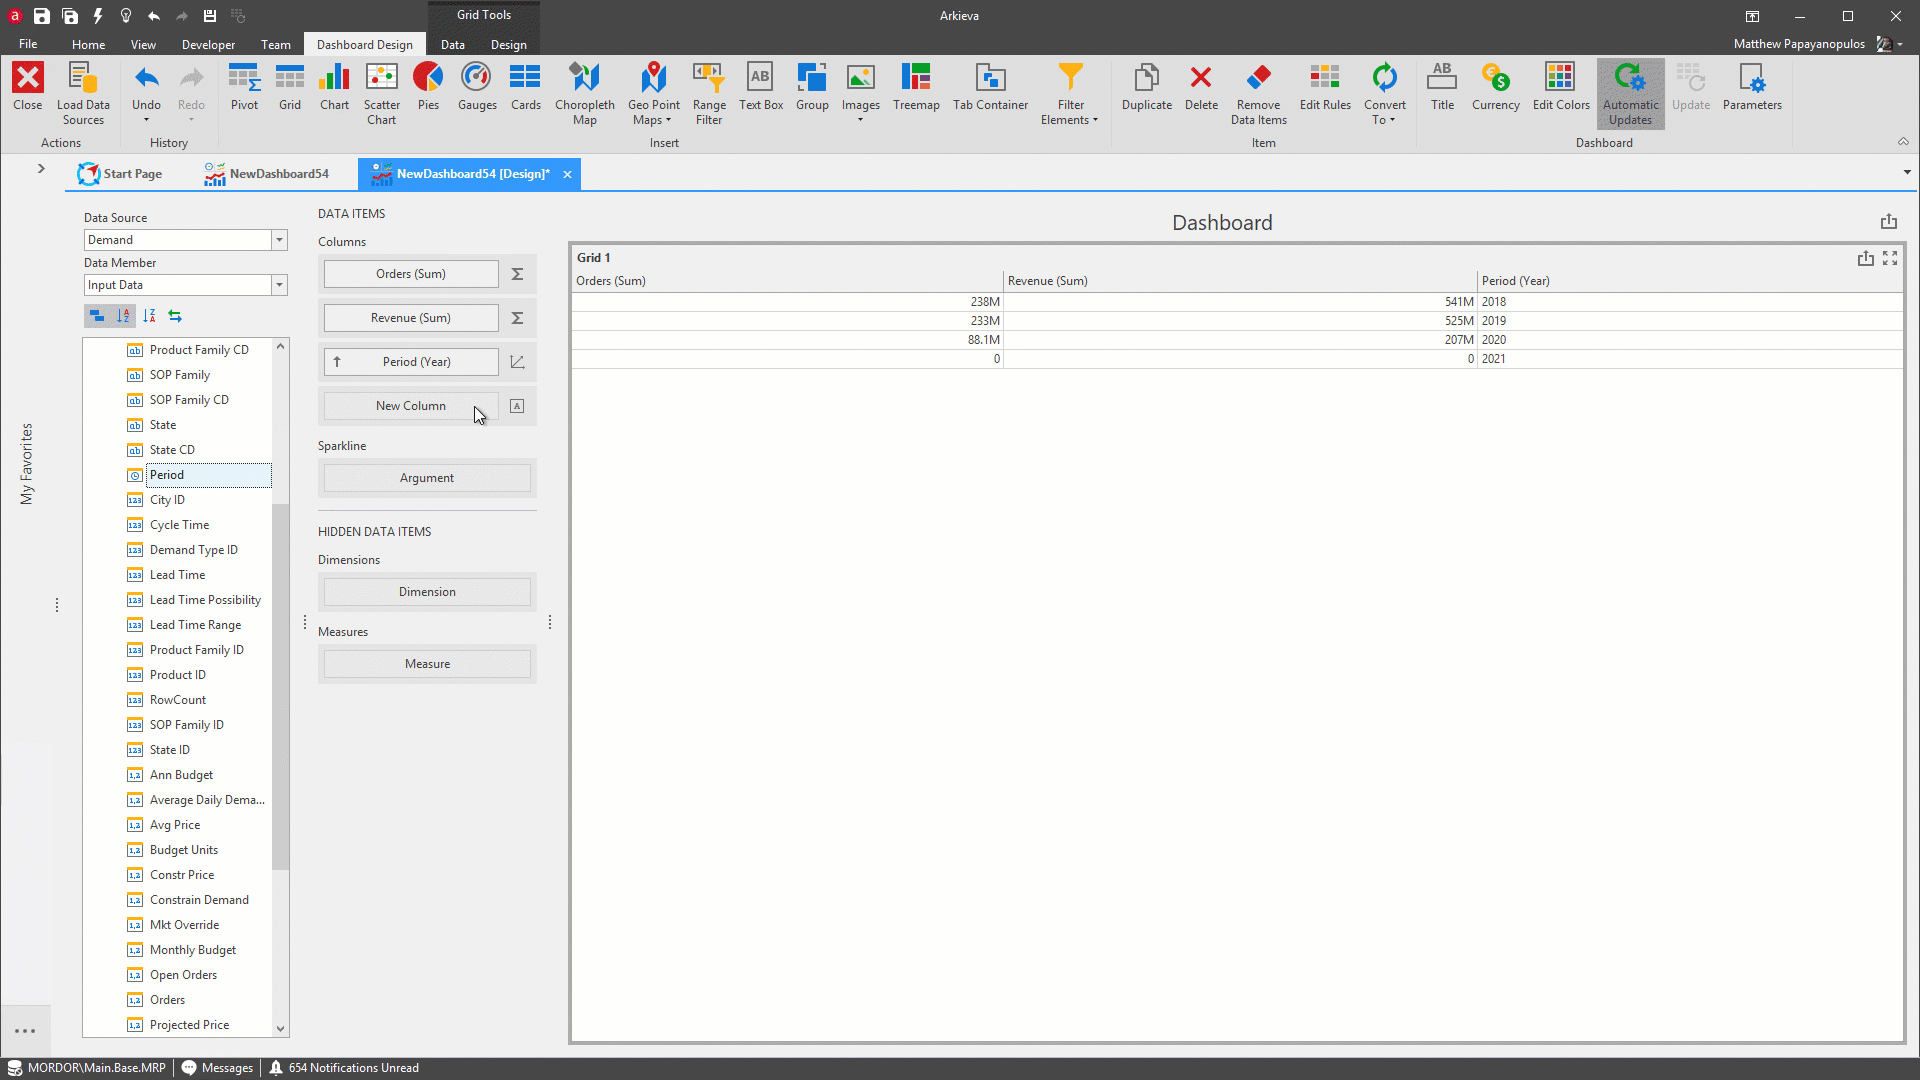Open the File menu
Viewport: 1920px width, 1080px height.
pos(28,44)
